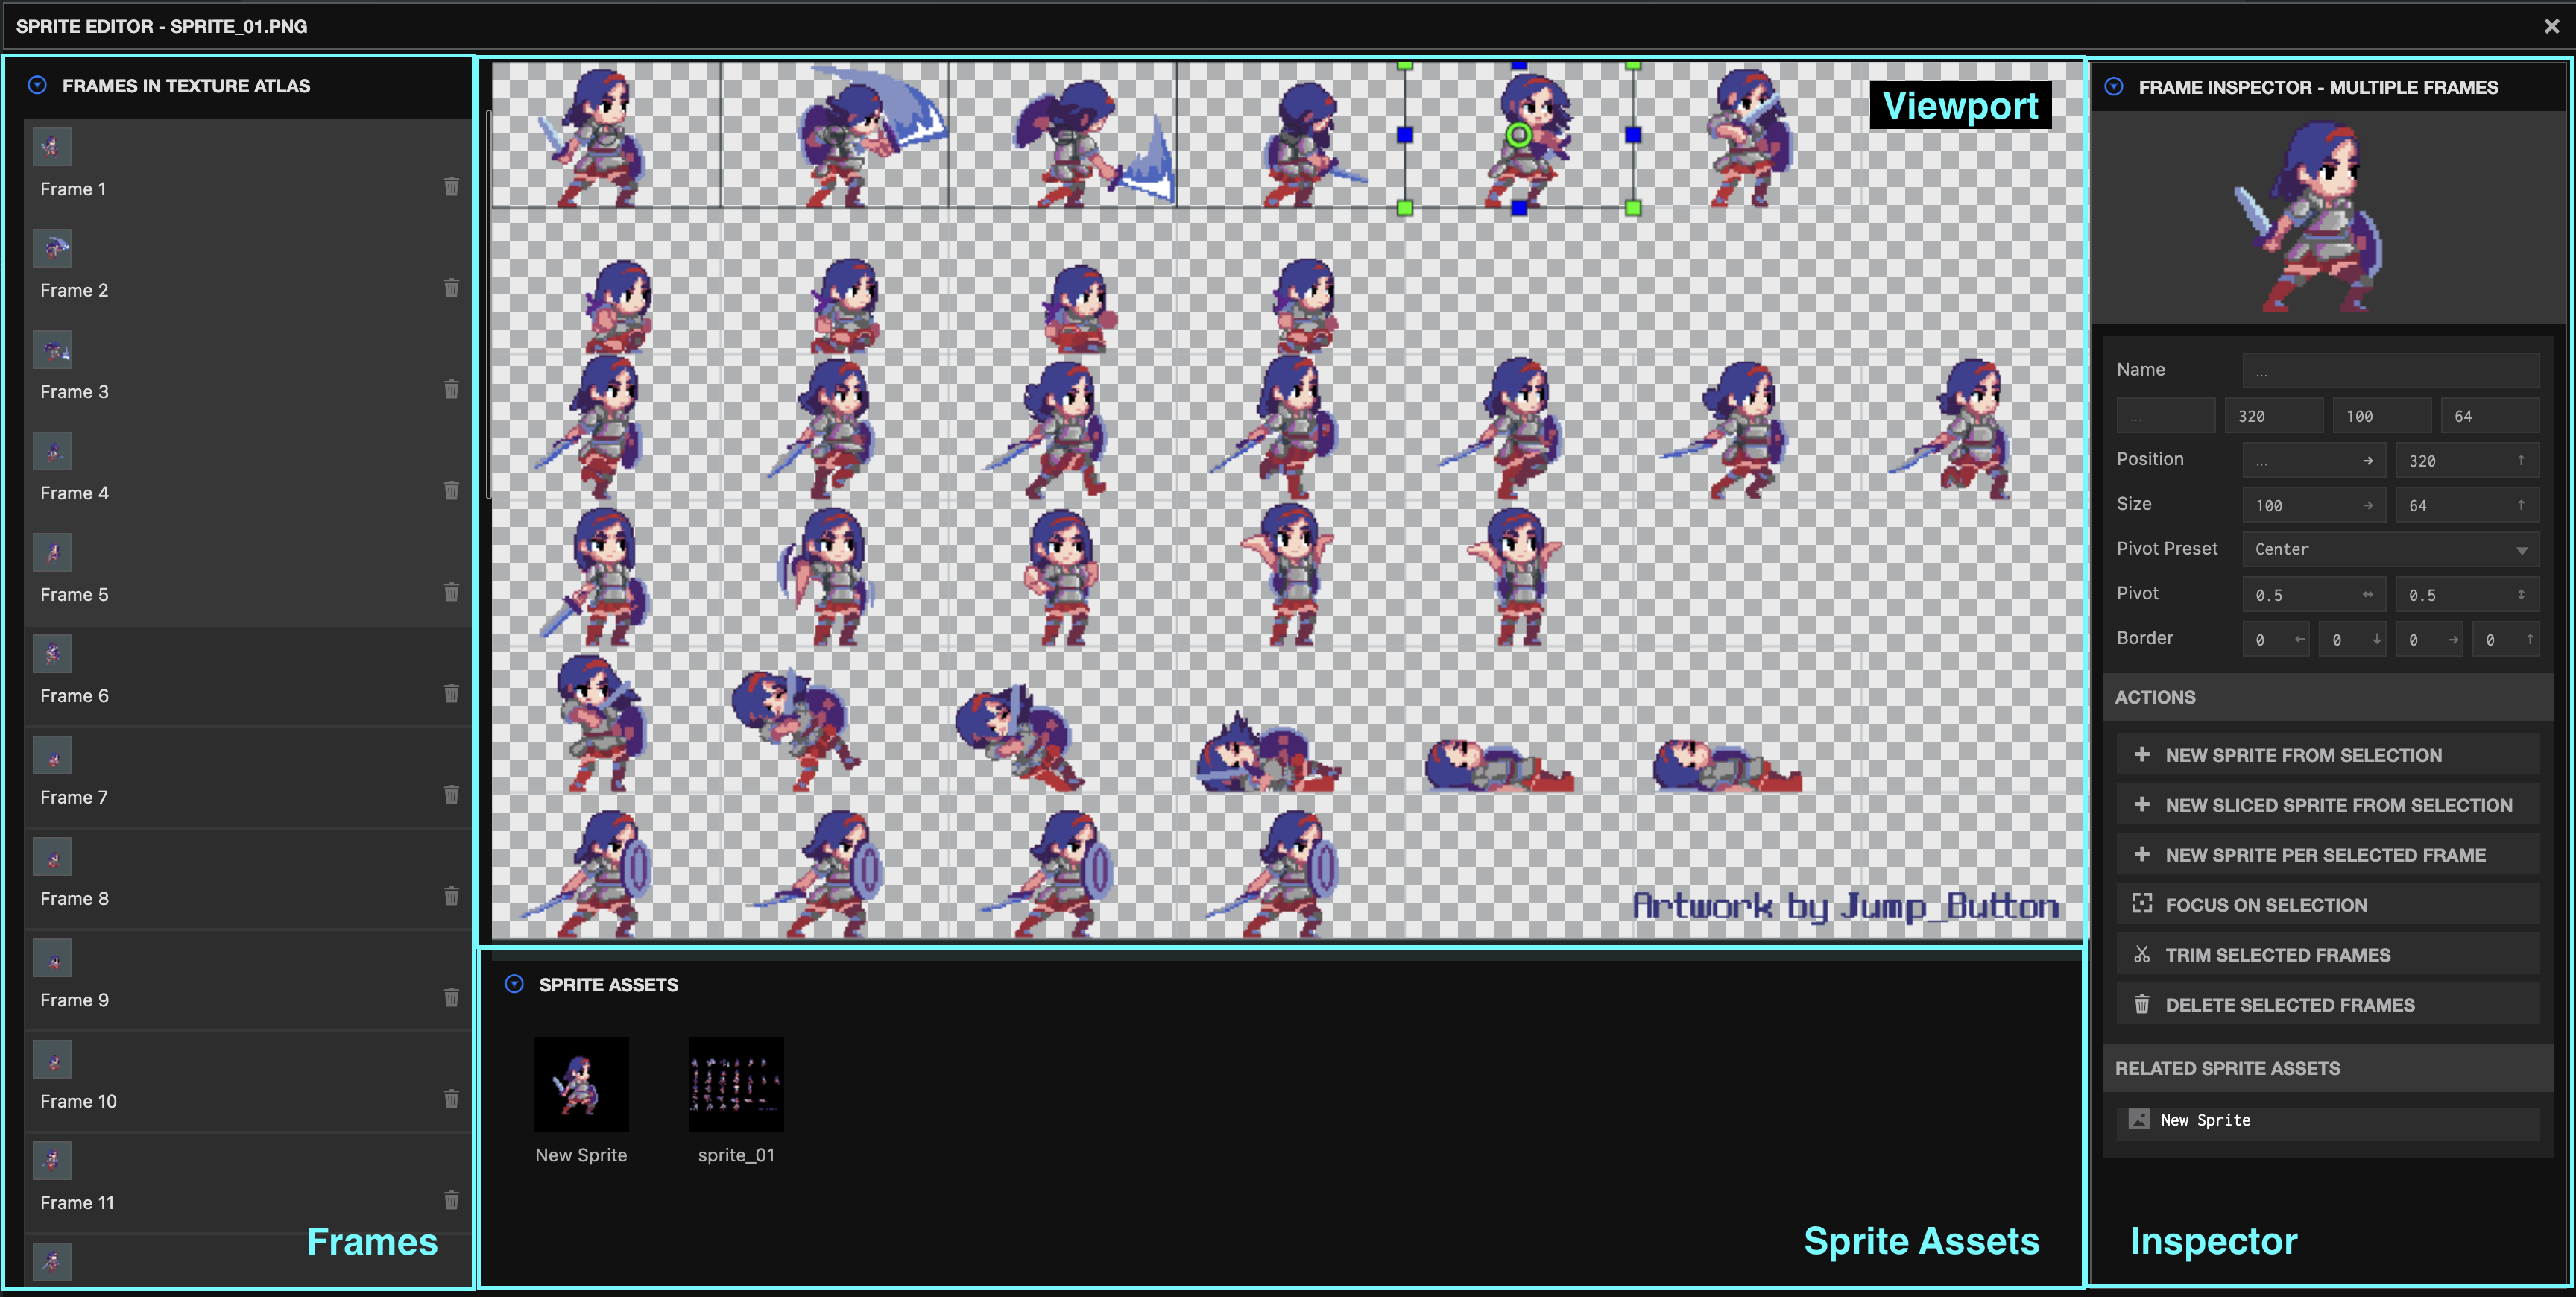Click Delete Selected Frames
Image resolution: width=2576 pixels, height=1297 pixels.
(2327, 1005)
